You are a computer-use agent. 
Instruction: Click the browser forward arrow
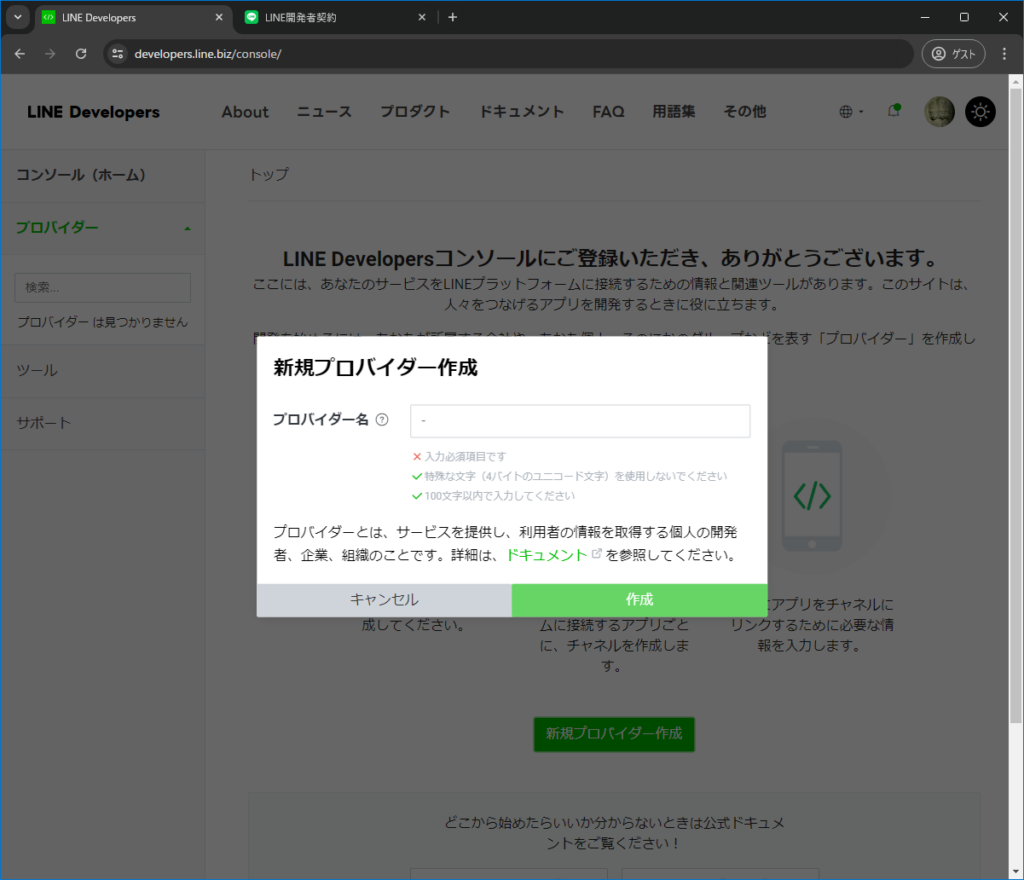click(x=50, y=54)
